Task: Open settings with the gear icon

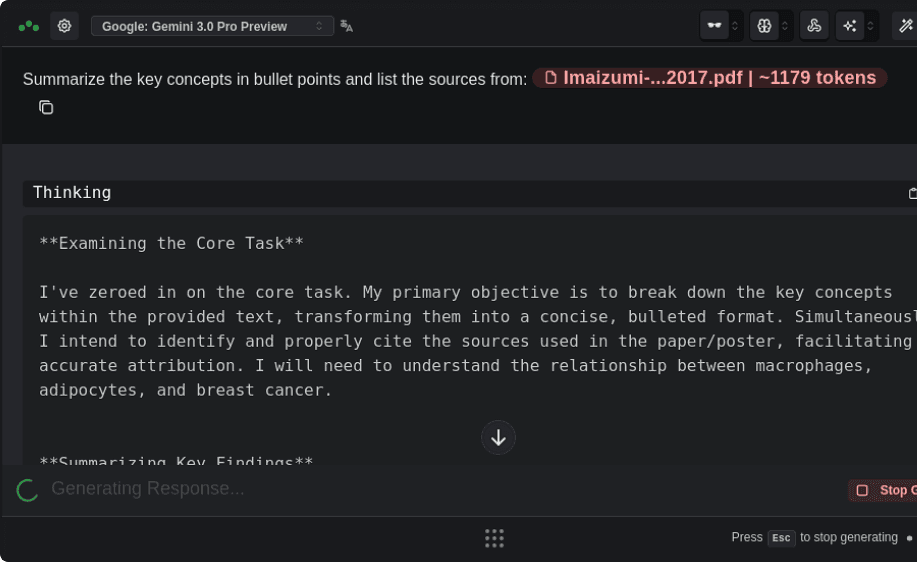Action: (x=65, y=26)
